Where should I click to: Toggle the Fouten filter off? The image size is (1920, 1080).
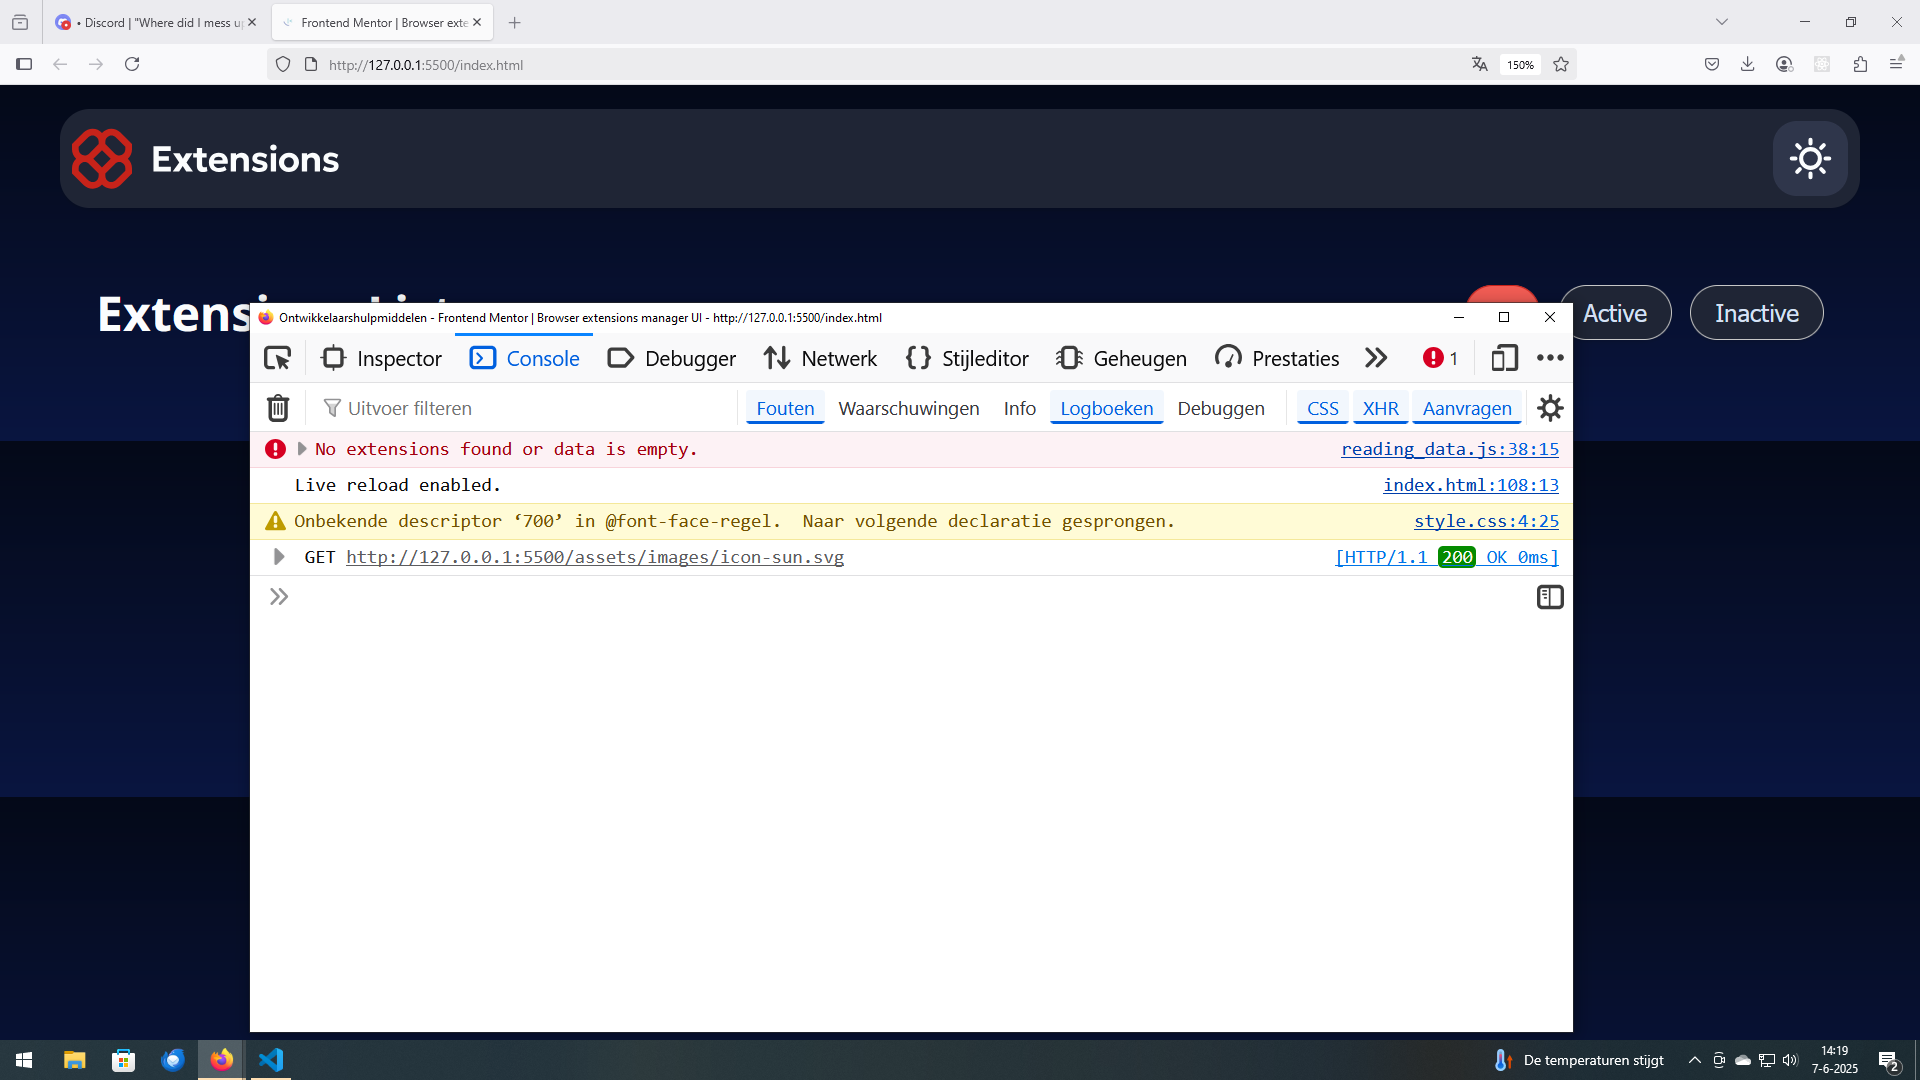[785, 408]
